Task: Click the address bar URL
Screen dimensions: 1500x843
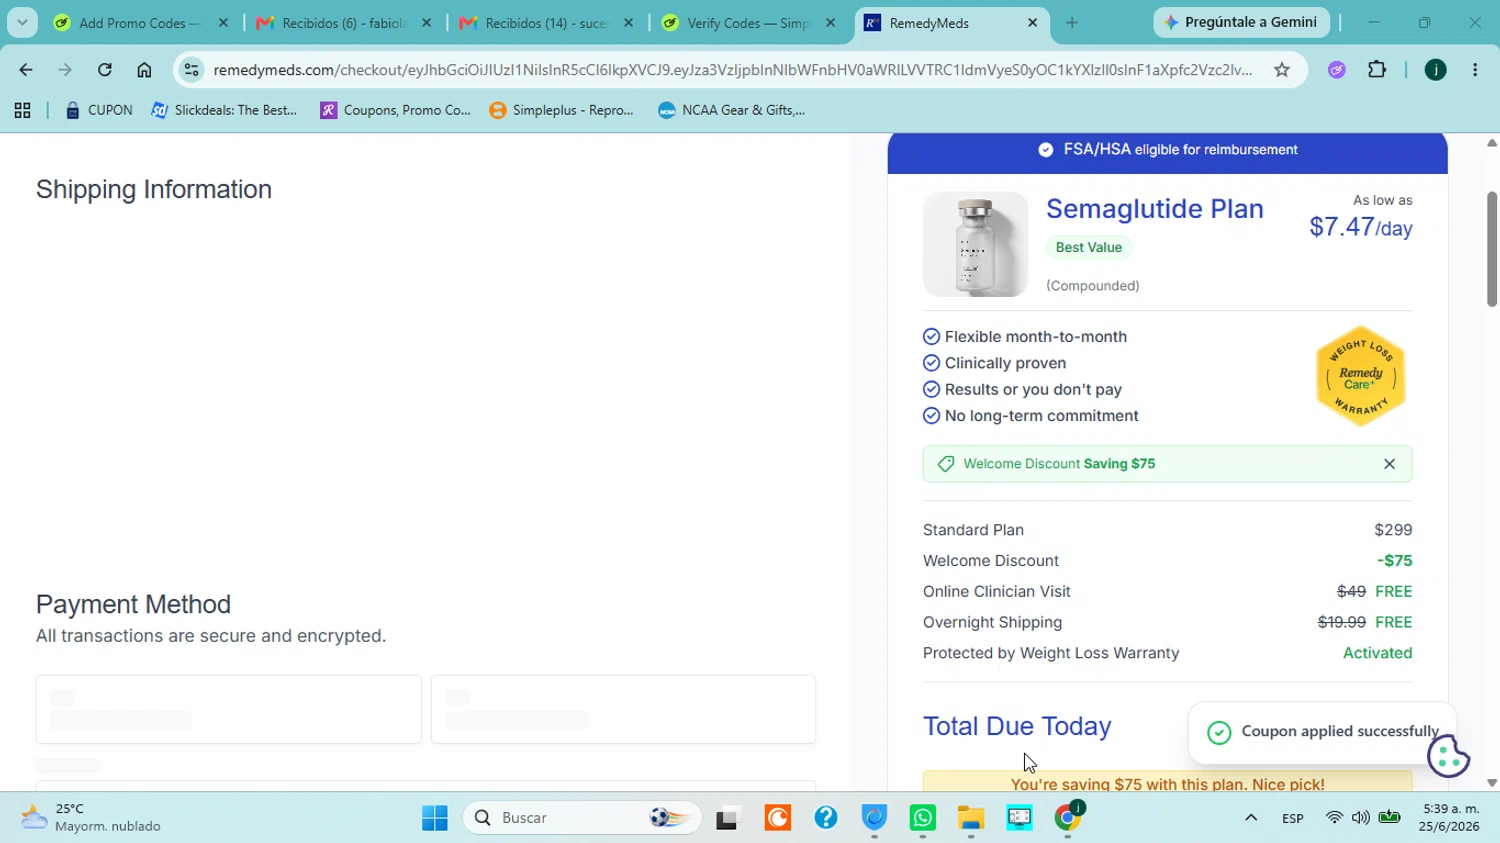Action: 732,69
